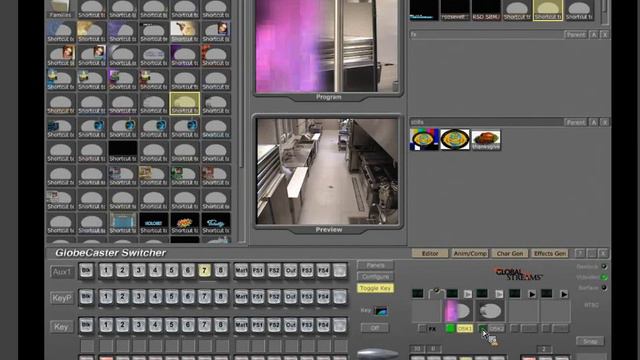The width and height of the screenshot is (640, 360).
Task: Select the highlighted shortcut in top-right bin
Action: click(x=548, y=10)
